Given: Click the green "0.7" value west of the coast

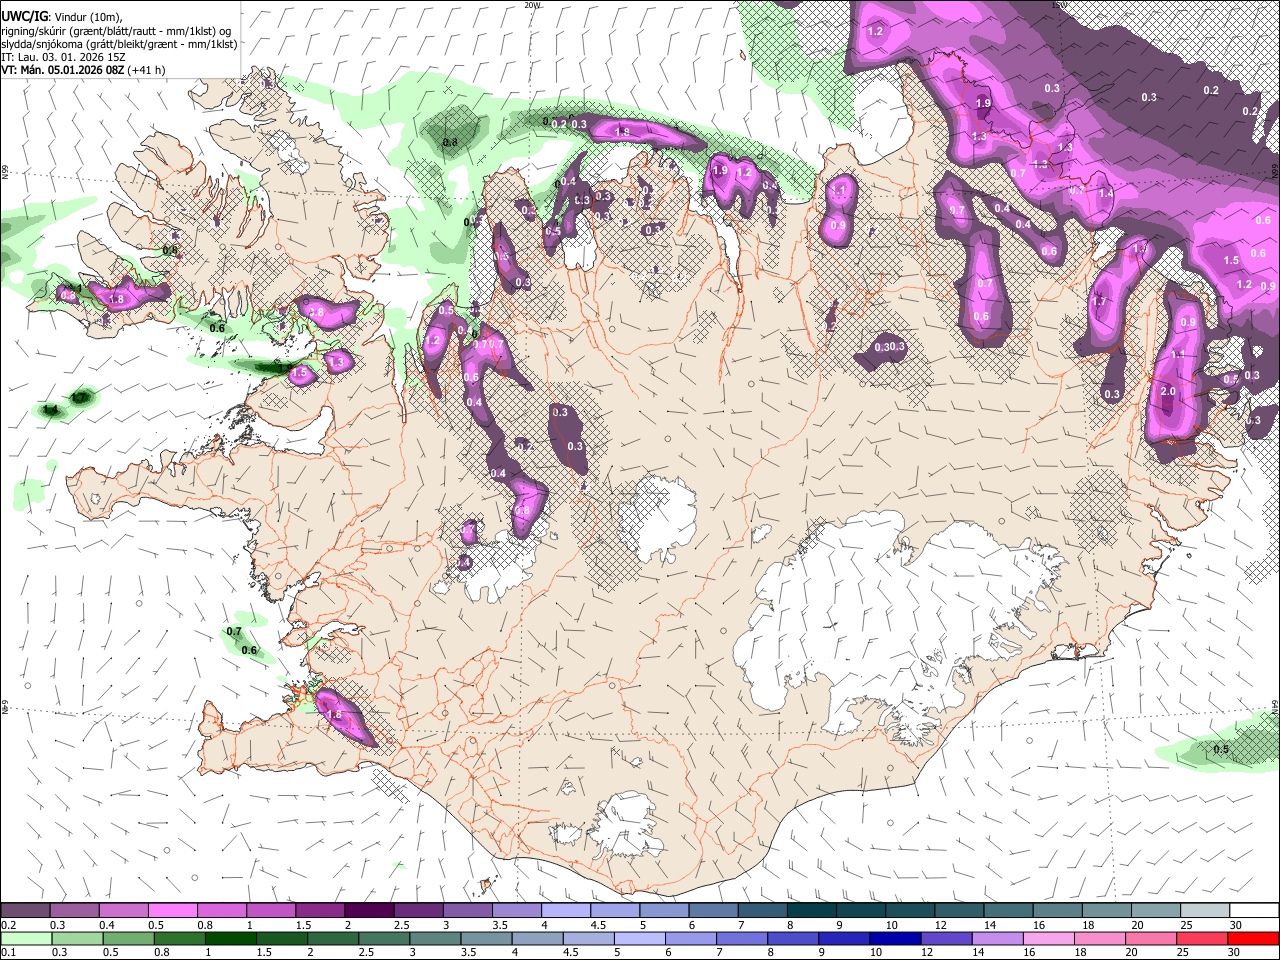Looking at the screenshot, I should click(x=234, y=631).
